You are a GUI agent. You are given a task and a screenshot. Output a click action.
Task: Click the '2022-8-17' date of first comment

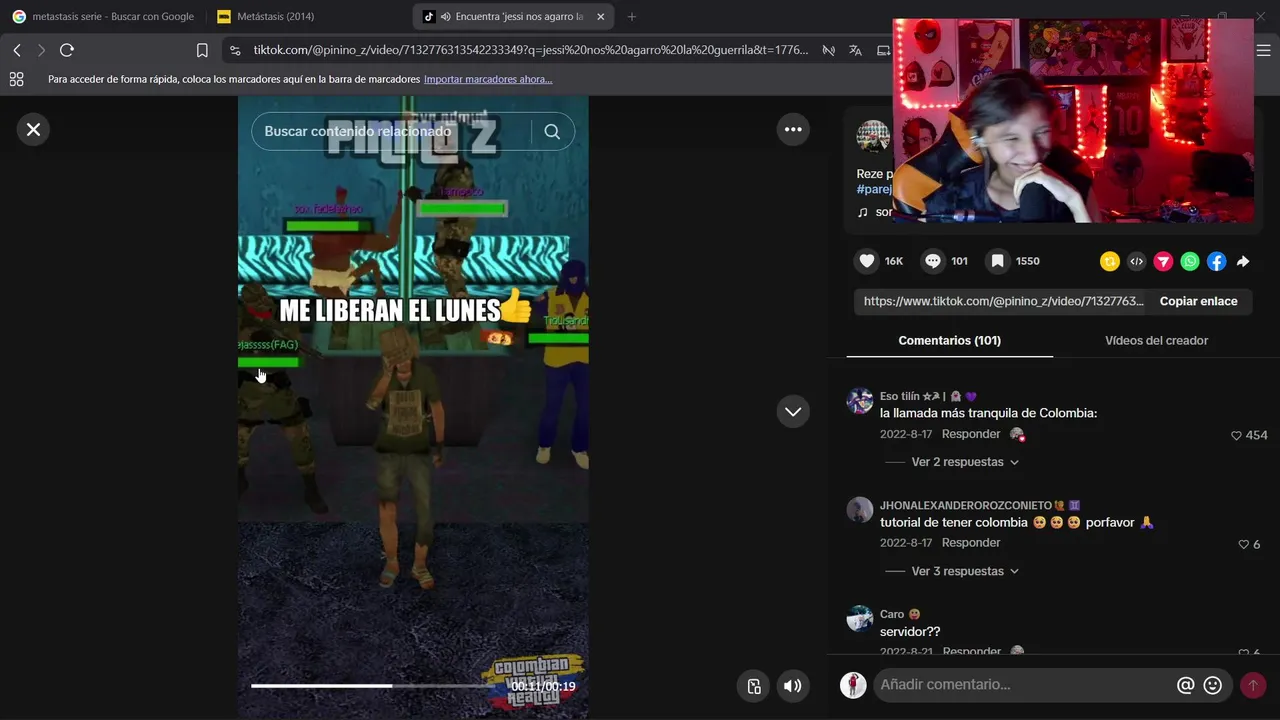coord(906,434)
